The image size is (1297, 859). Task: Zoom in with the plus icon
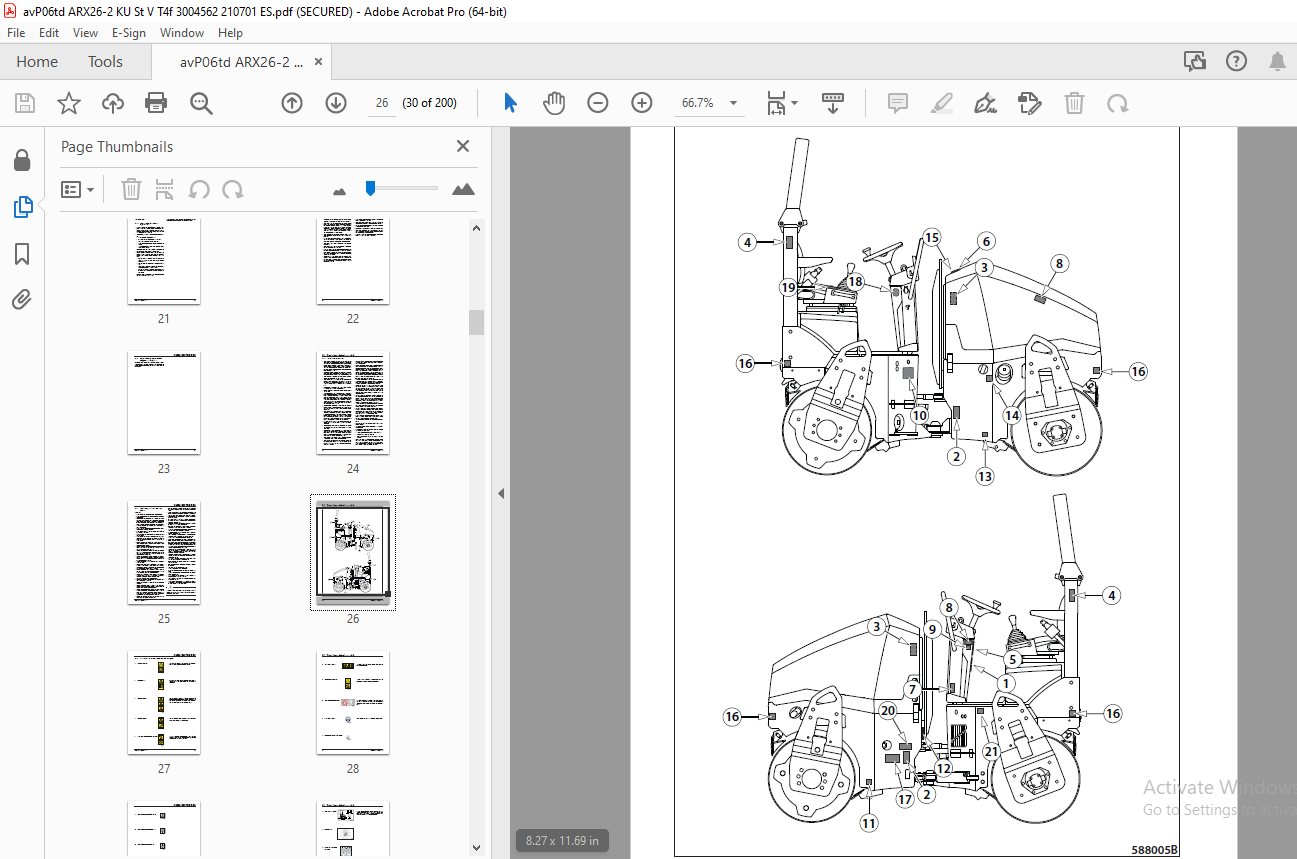coord(642,103)
